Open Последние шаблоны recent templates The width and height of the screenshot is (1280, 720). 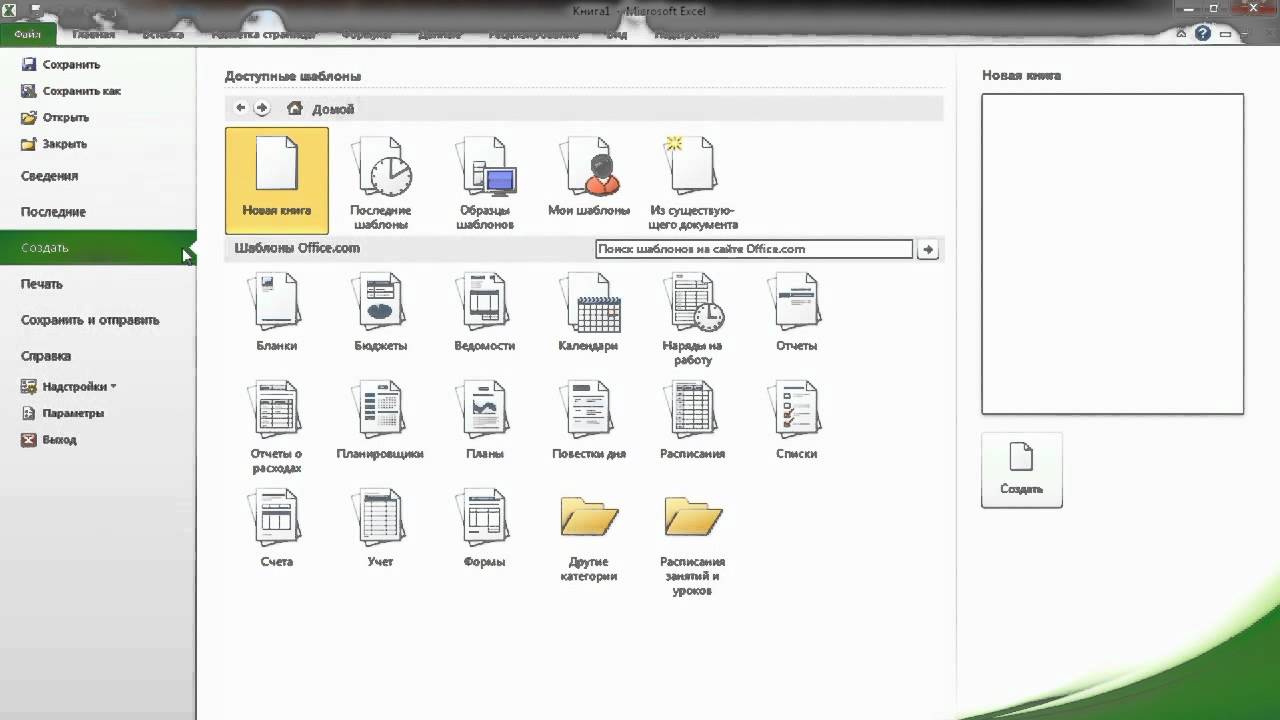380,183
